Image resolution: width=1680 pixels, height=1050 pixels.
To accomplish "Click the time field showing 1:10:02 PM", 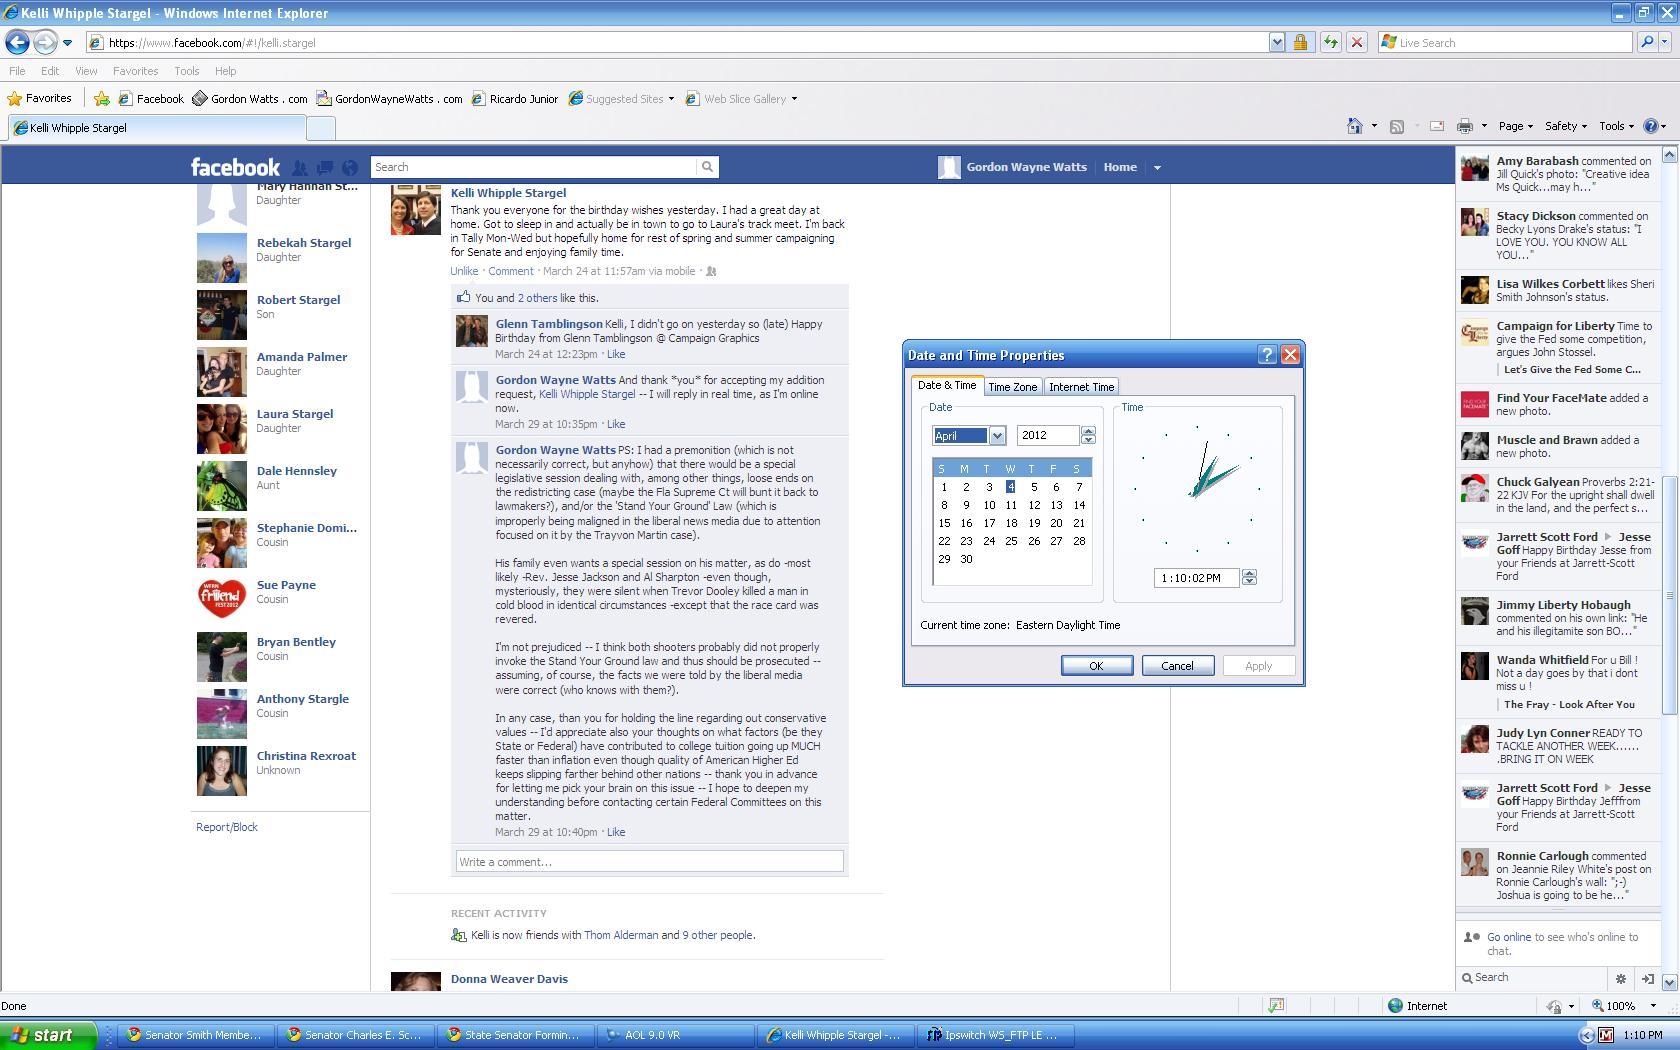I will point(1196,578).
